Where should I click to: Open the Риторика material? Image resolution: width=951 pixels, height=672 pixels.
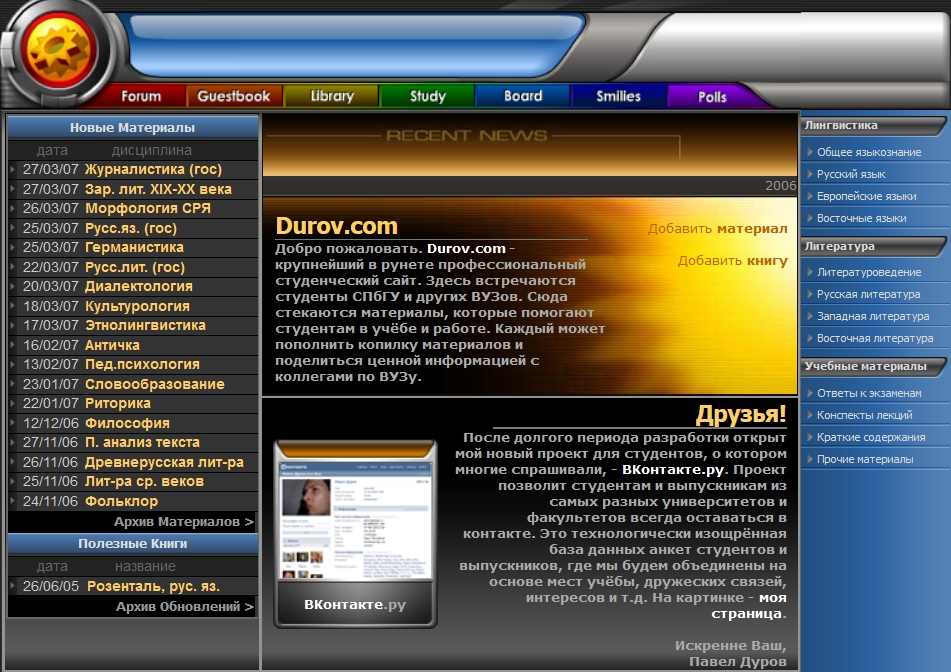coord(118,403)
